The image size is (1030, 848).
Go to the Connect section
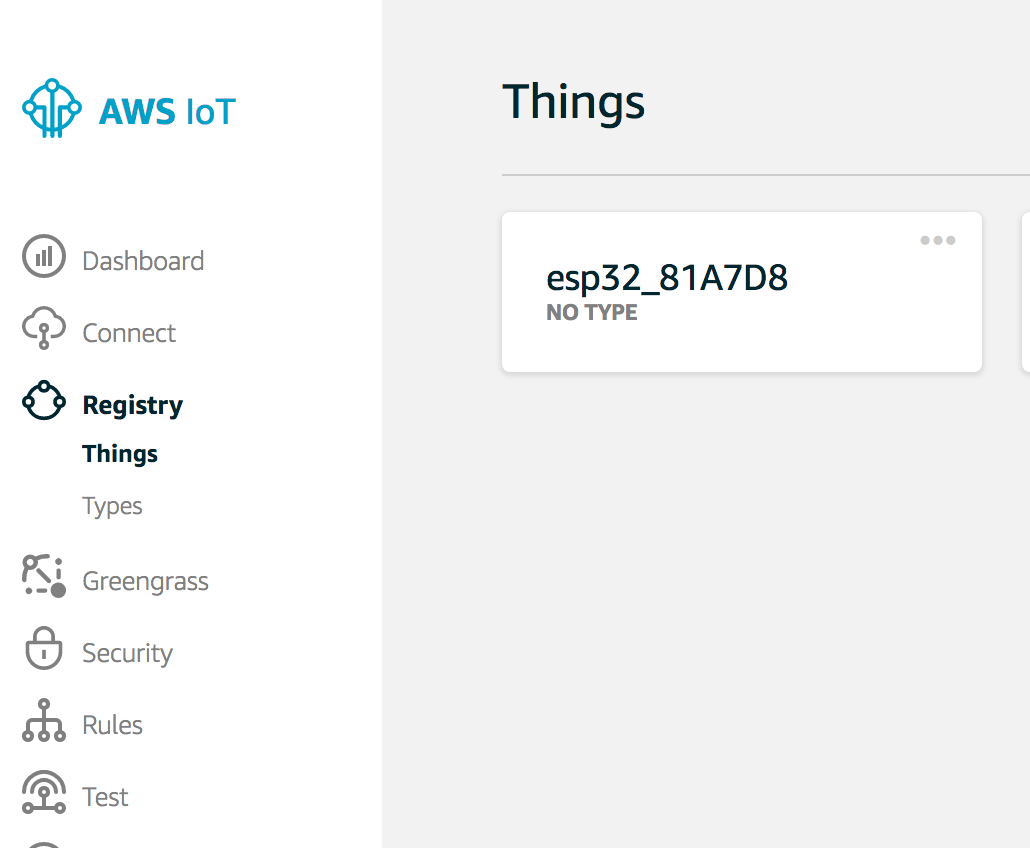tap(129, 333)
